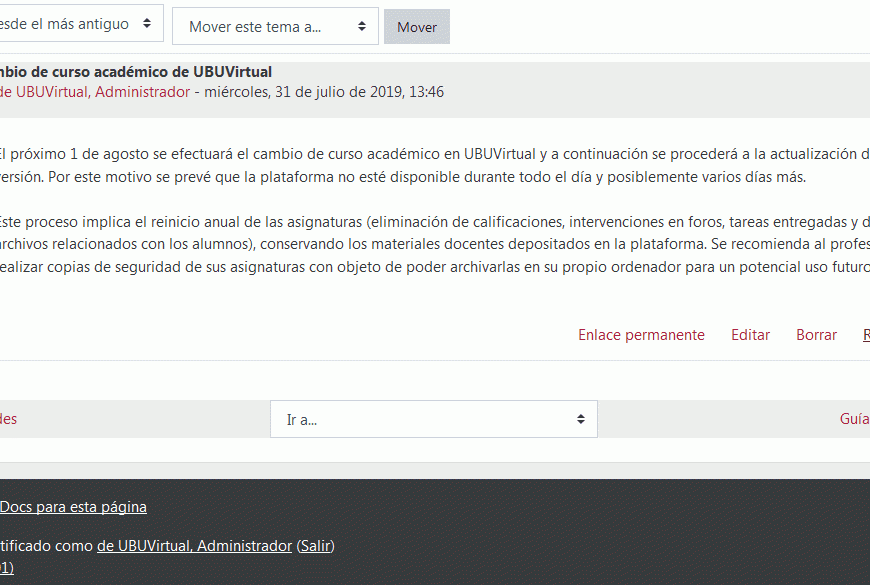Click Editar on the forum post
The width and height of the screenshot is (870, 585).
point(750,335)
